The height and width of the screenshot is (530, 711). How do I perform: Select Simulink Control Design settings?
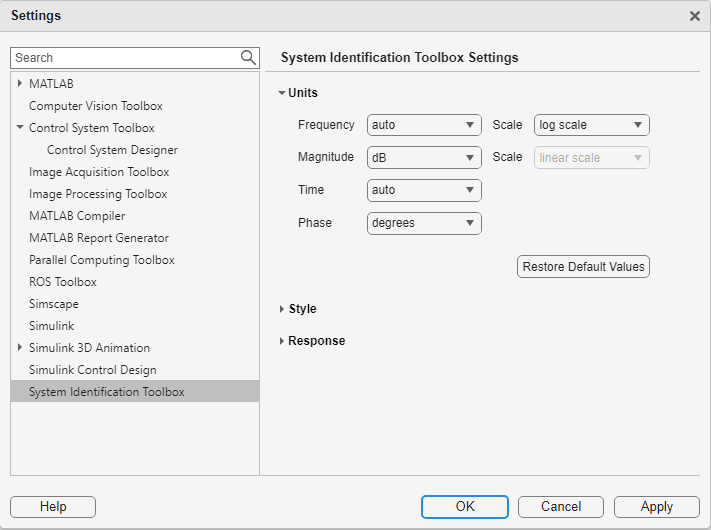(x=93, y=370)
